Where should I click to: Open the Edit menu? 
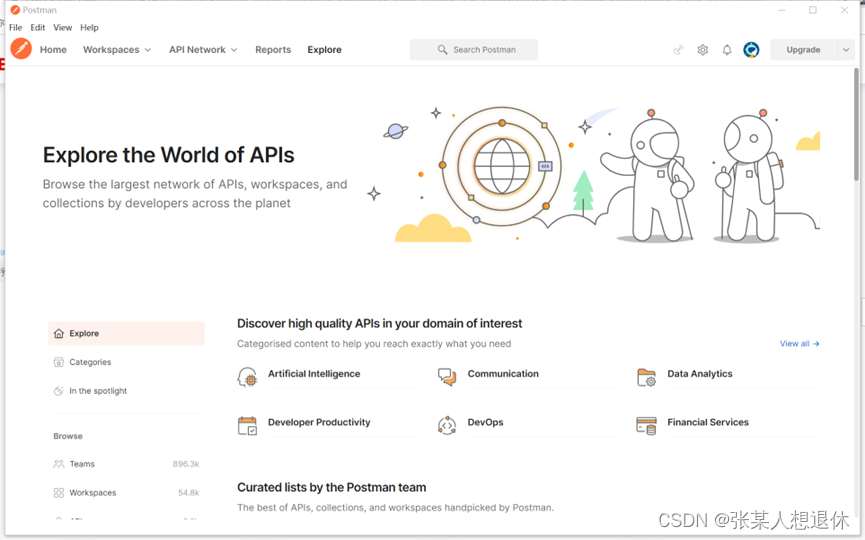point(38,28)
